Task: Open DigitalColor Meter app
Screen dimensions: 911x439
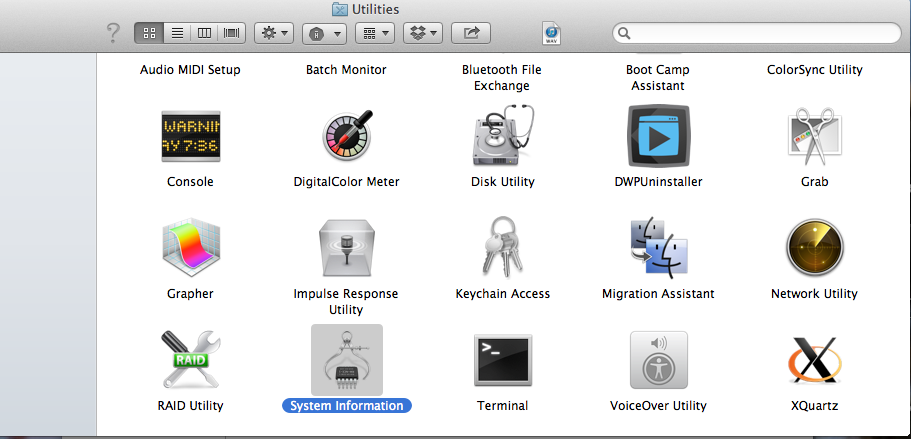Action: [x=346, y=136]
